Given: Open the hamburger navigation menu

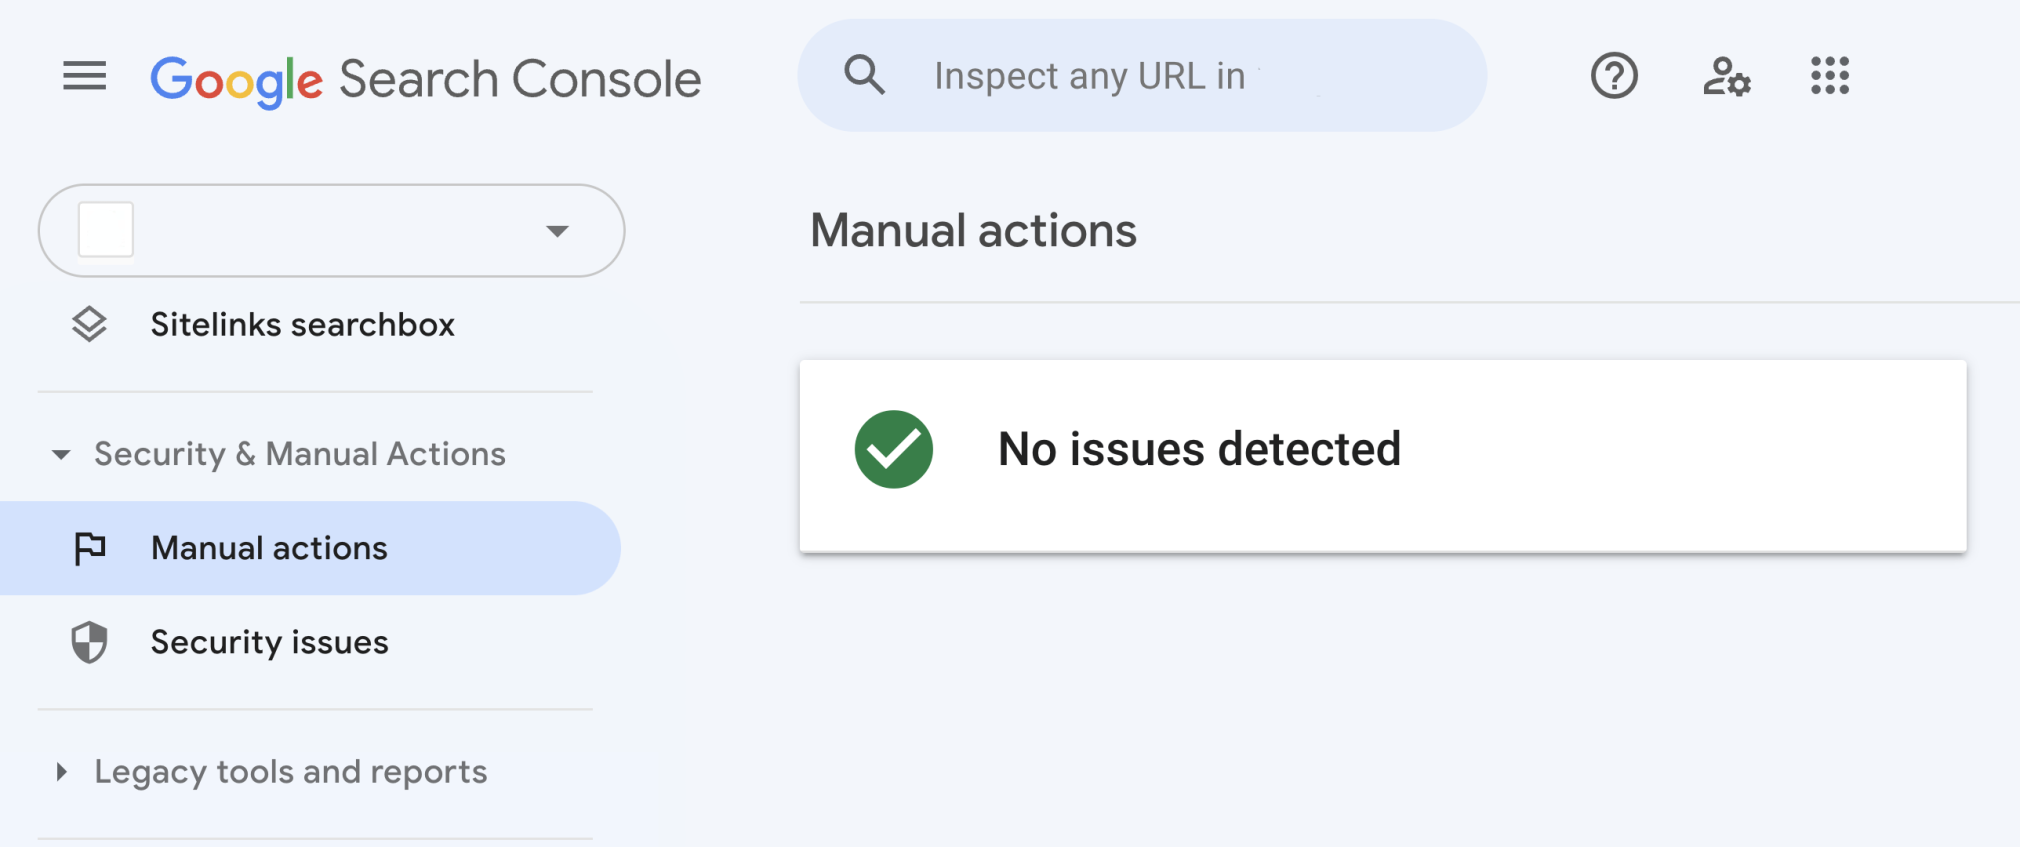Looking at the screenshot, I should [x=84, y=76].
